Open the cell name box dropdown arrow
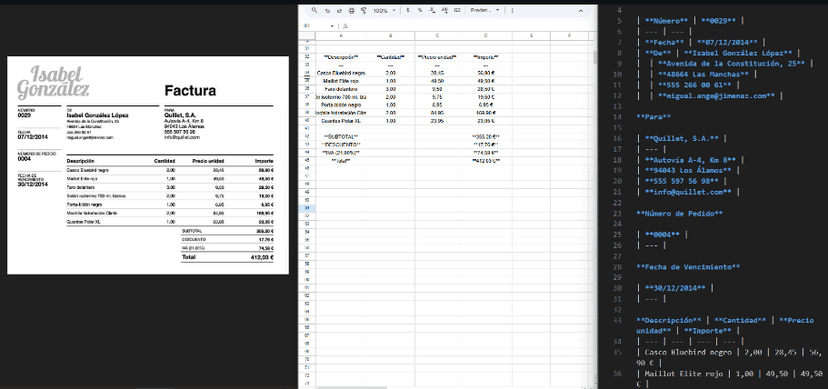 pos(332,26)
